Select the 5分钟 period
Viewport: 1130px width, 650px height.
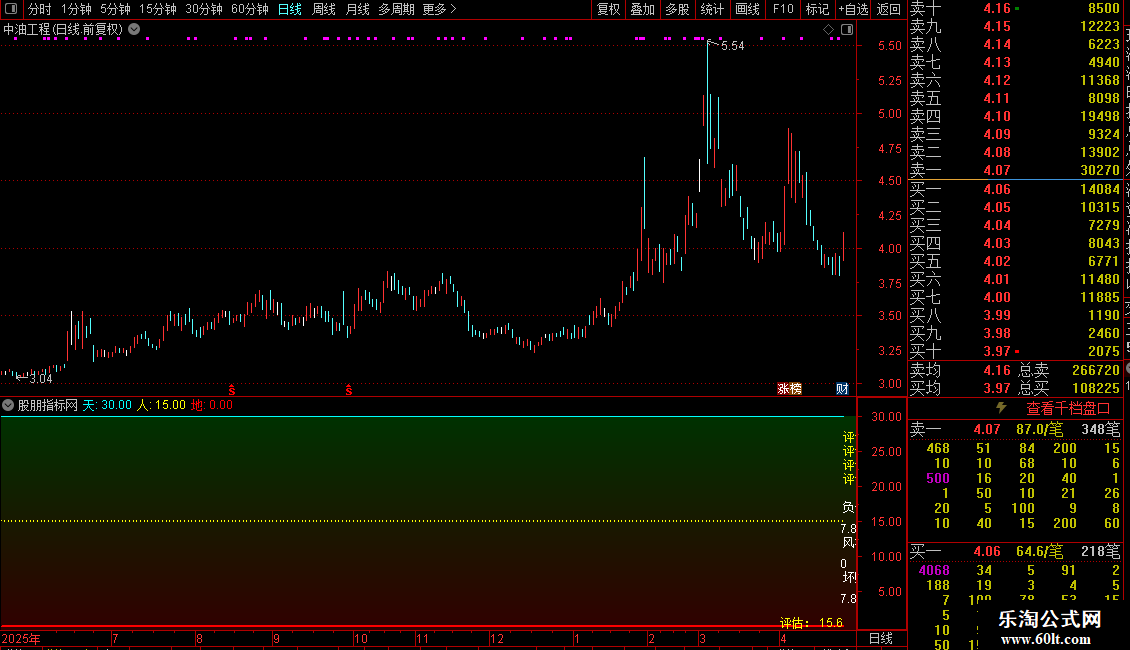click(115, 9)
